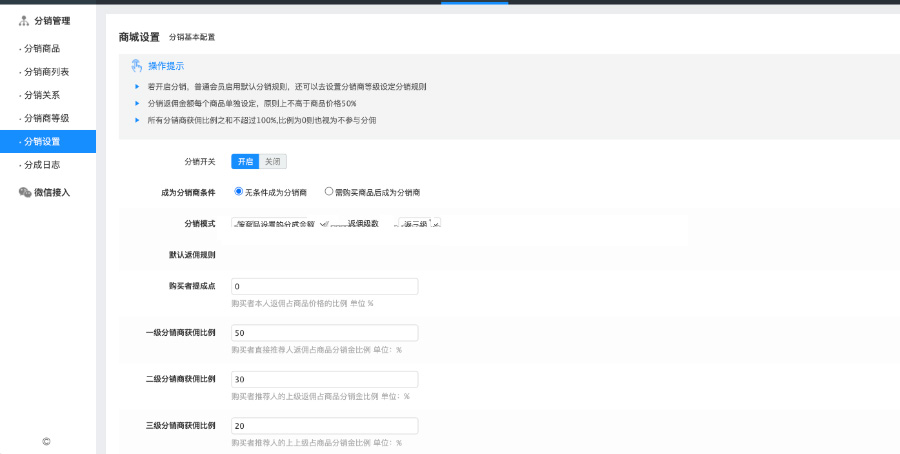Select 需购买商品后成为分销商 radio option
The height and width of the screenshot is (454, 900).
[x=329, y=191]
